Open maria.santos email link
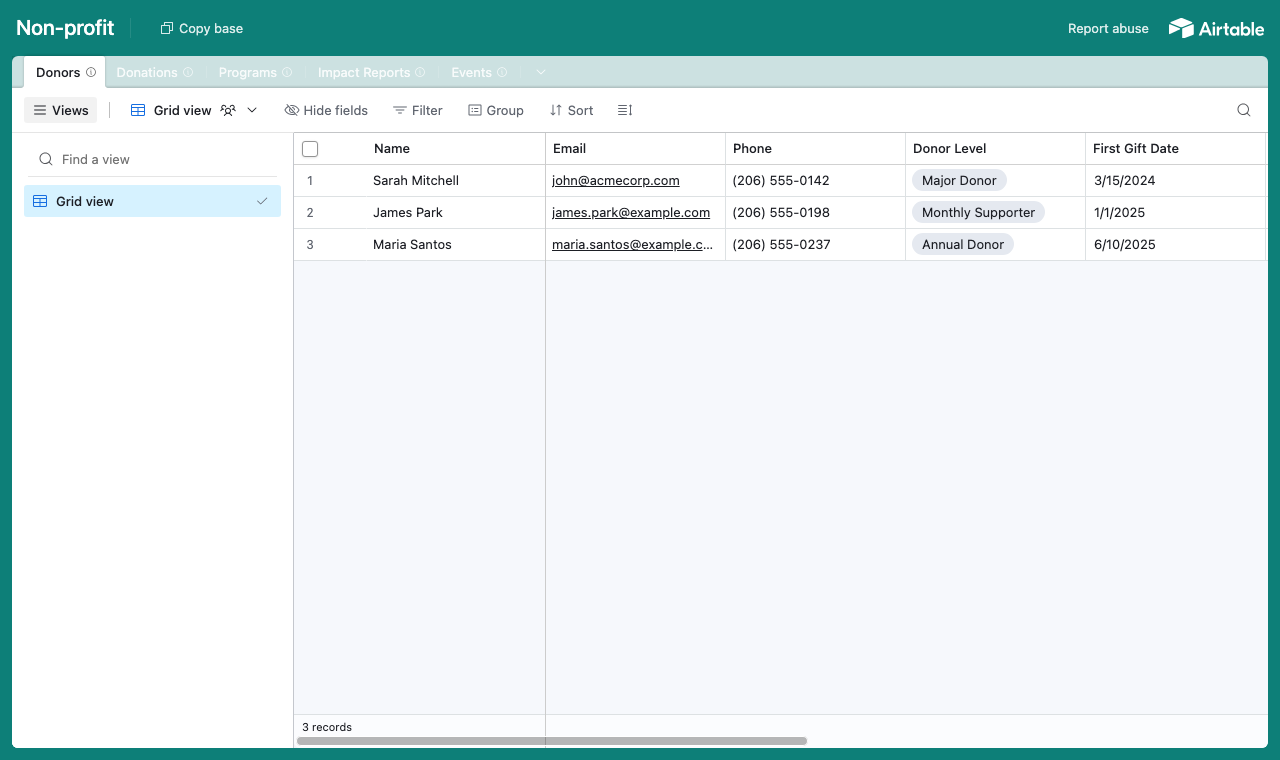 pos(633,245)
